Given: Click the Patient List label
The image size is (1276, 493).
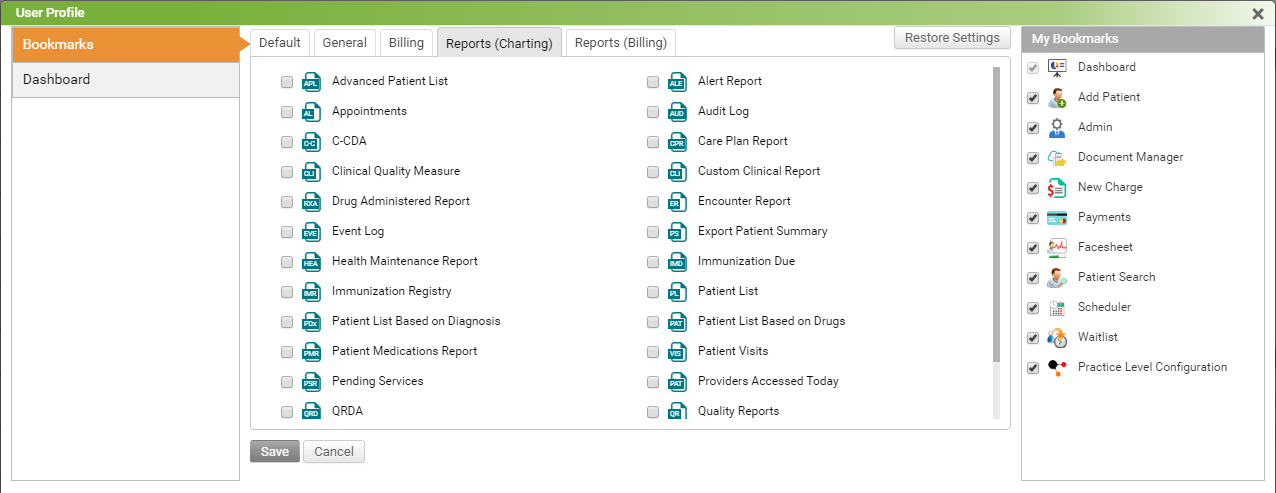Looking at the screenshot, I should (x=728, y=292).
